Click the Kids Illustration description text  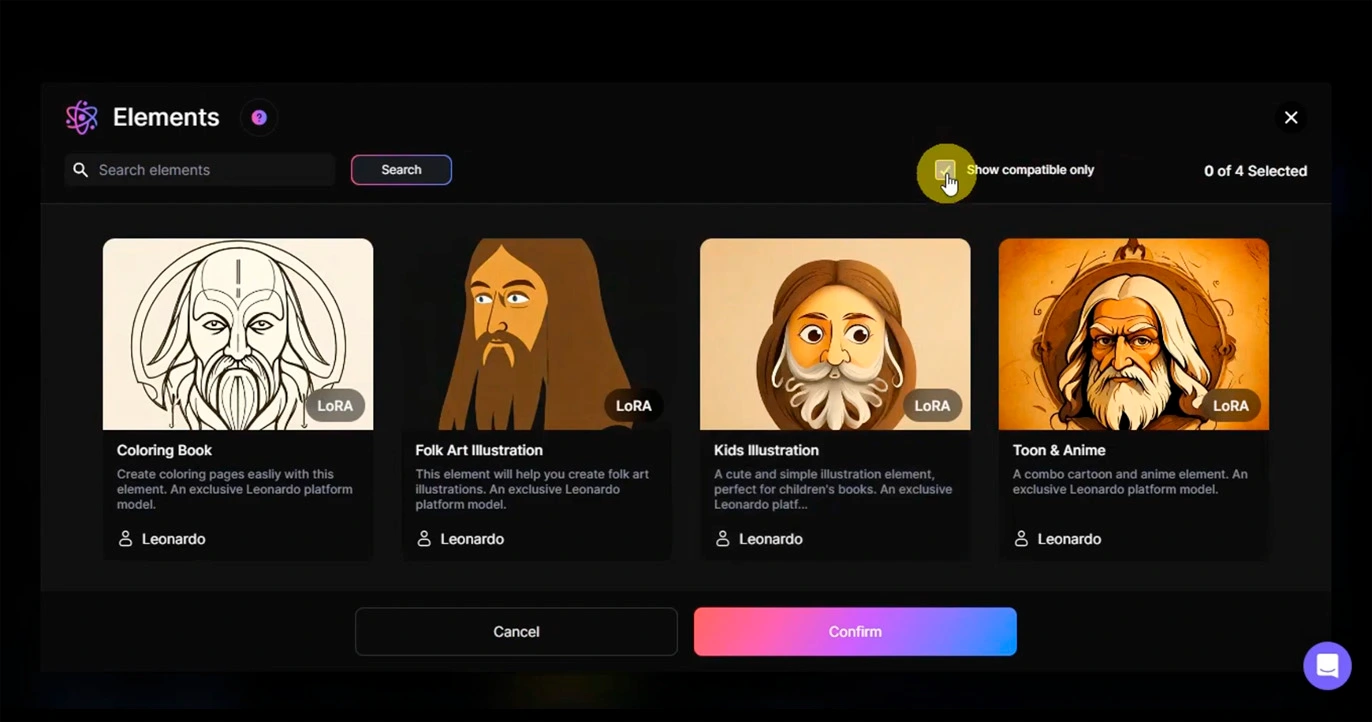tap(833, 490)
